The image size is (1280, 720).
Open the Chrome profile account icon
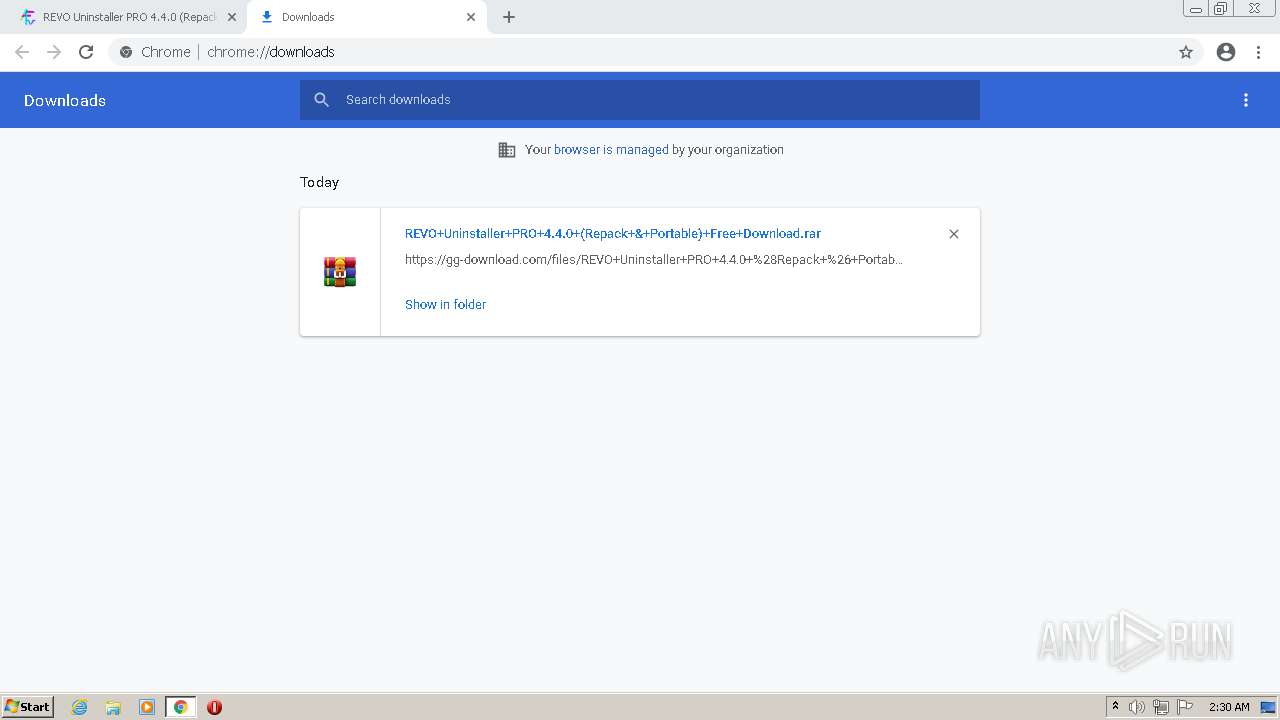tap(1226, 52)
